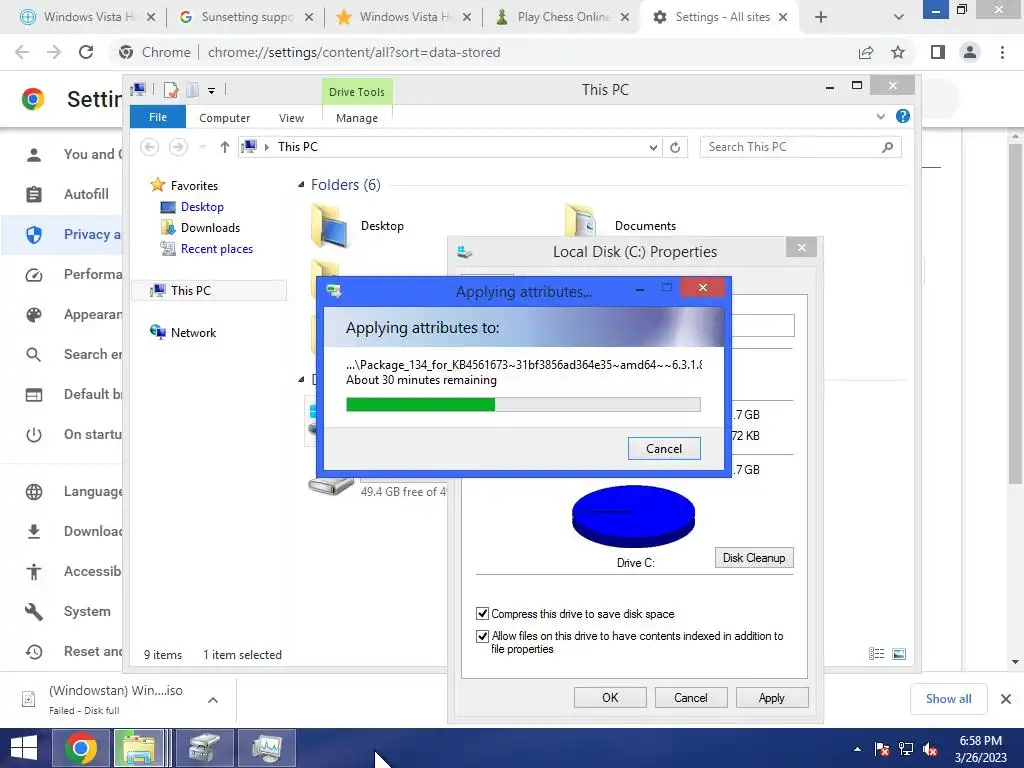The image size is (1024, 768).
Task: Click Chrome reload page icon
Action: pos(86,52)
